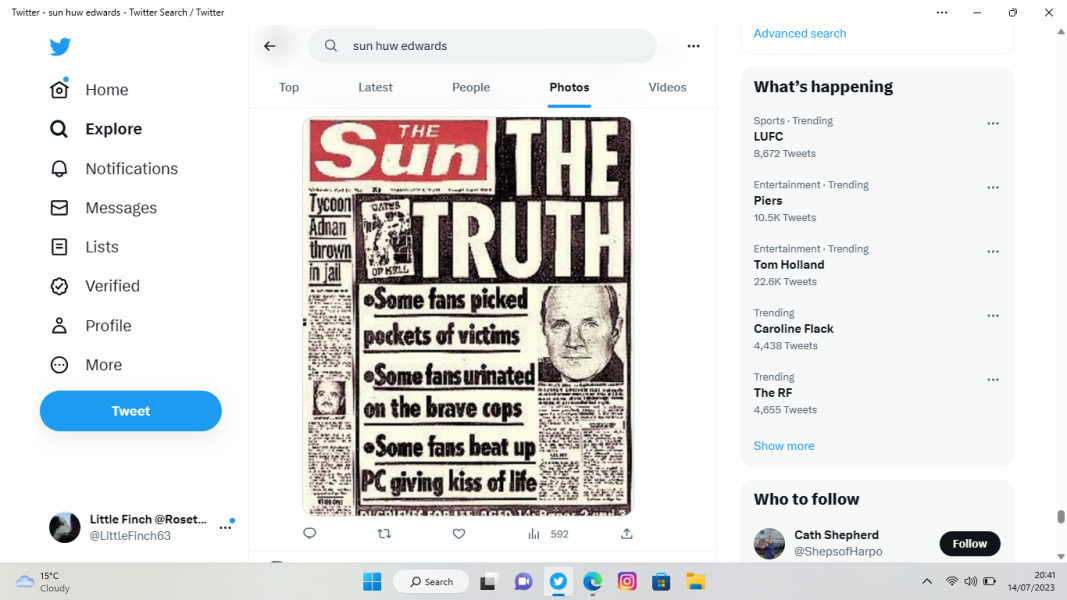This screenshot has width=1067, height=600.
Task: Open Explore in the sidebar
Action: 96,129
